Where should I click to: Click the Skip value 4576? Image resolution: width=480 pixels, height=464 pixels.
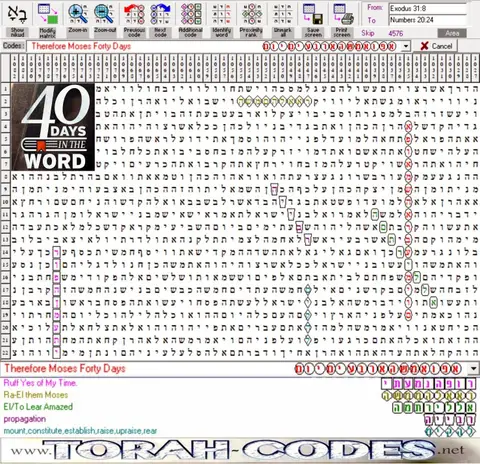396,33
